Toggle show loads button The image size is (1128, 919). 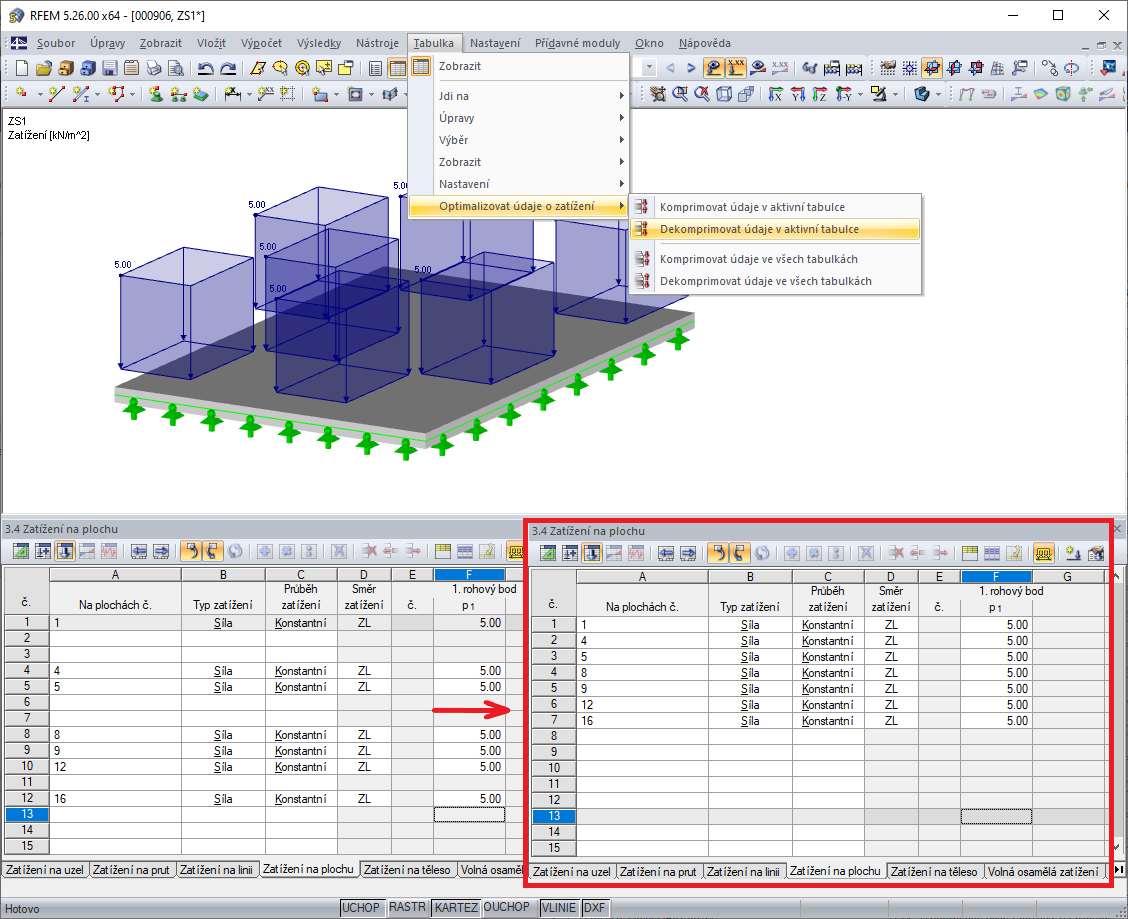pos(714,68)
